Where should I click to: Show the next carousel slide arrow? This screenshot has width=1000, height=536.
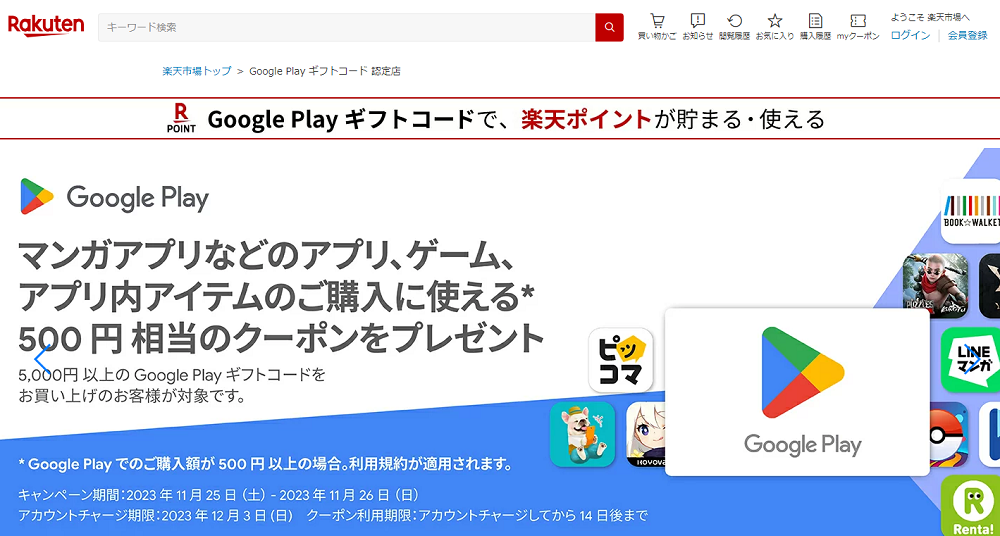coord(972,359)
